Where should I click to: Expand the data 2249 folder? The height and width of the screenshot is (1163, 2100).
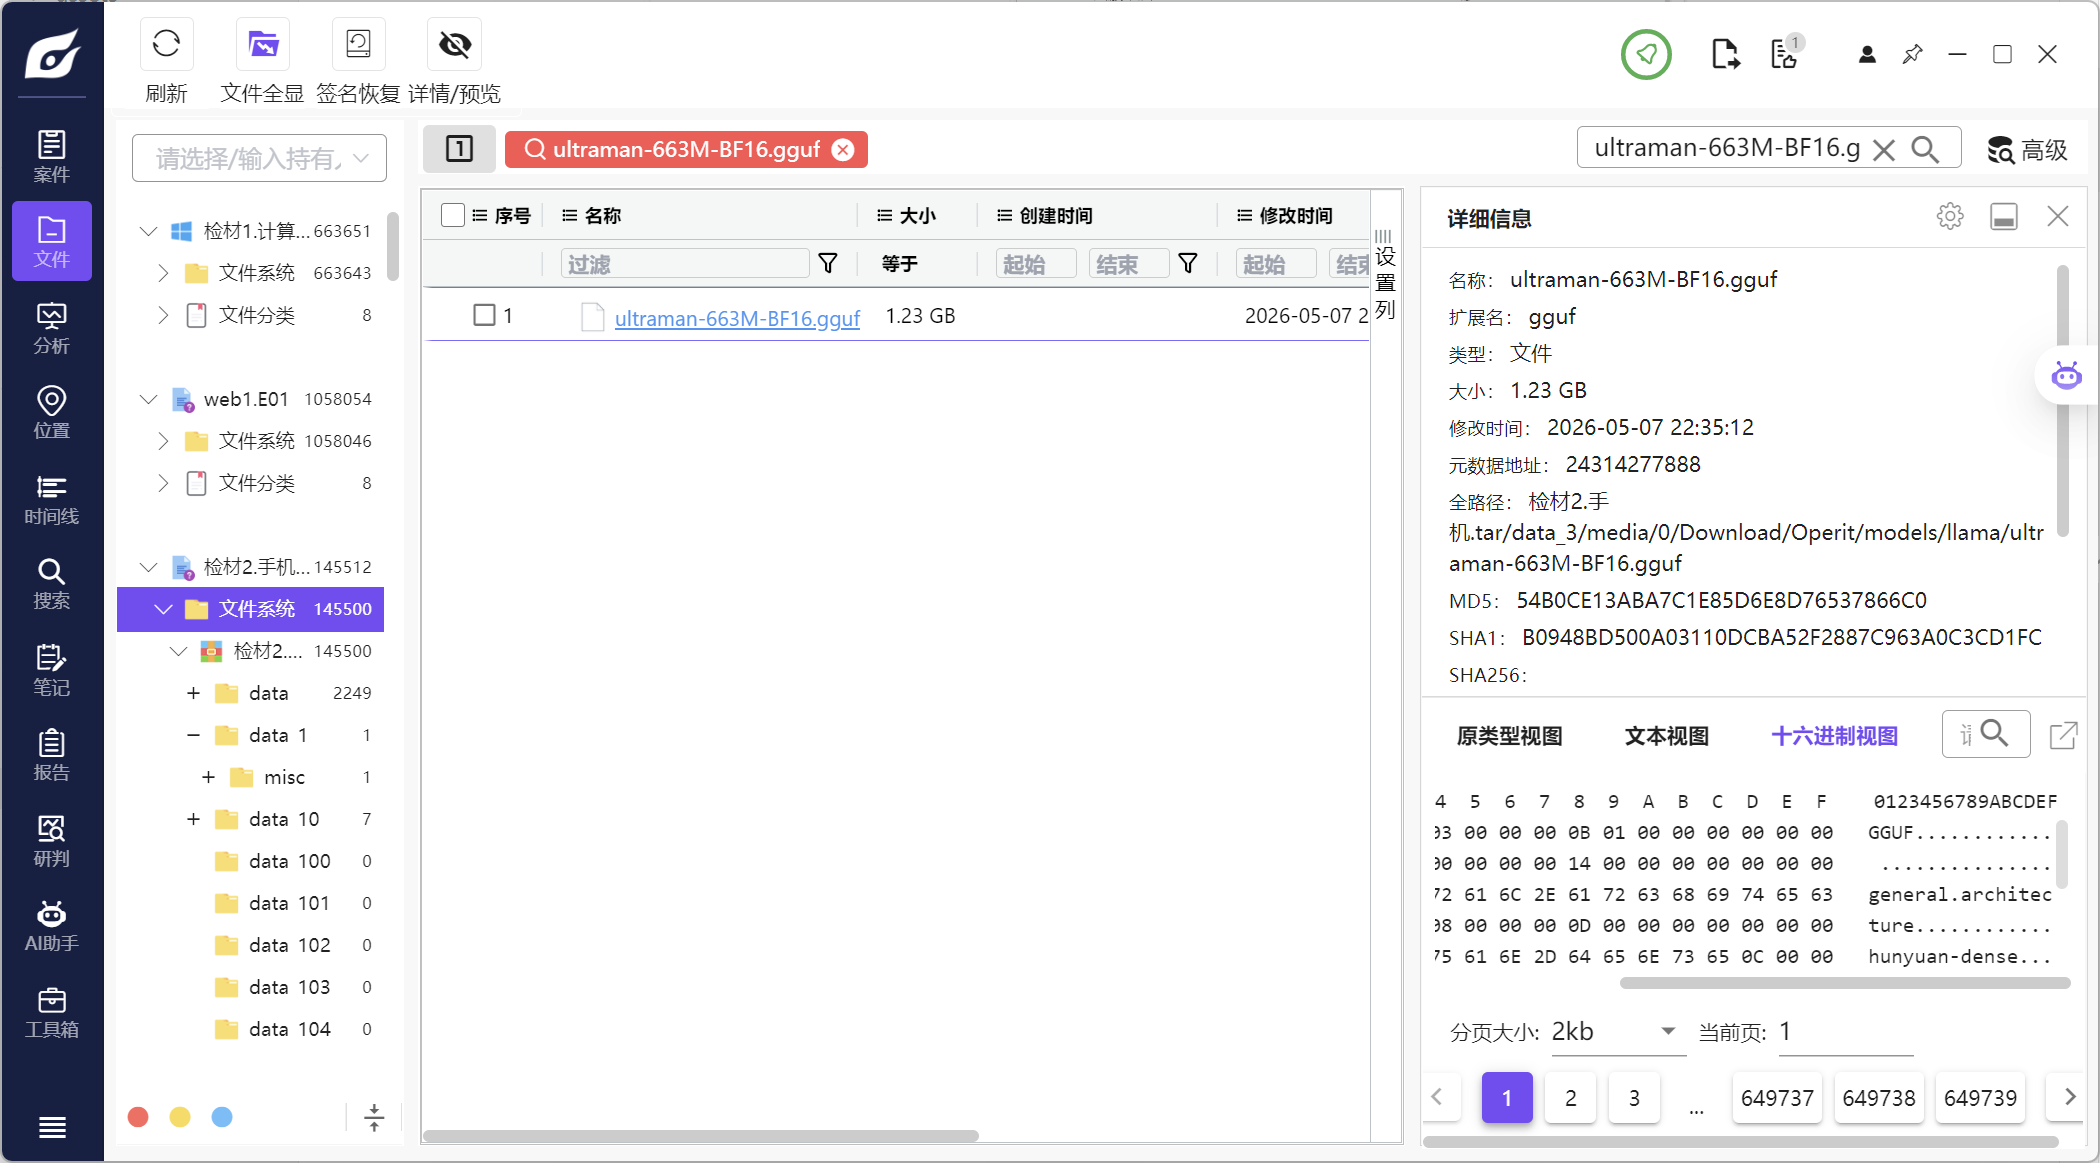coord(193,693)
